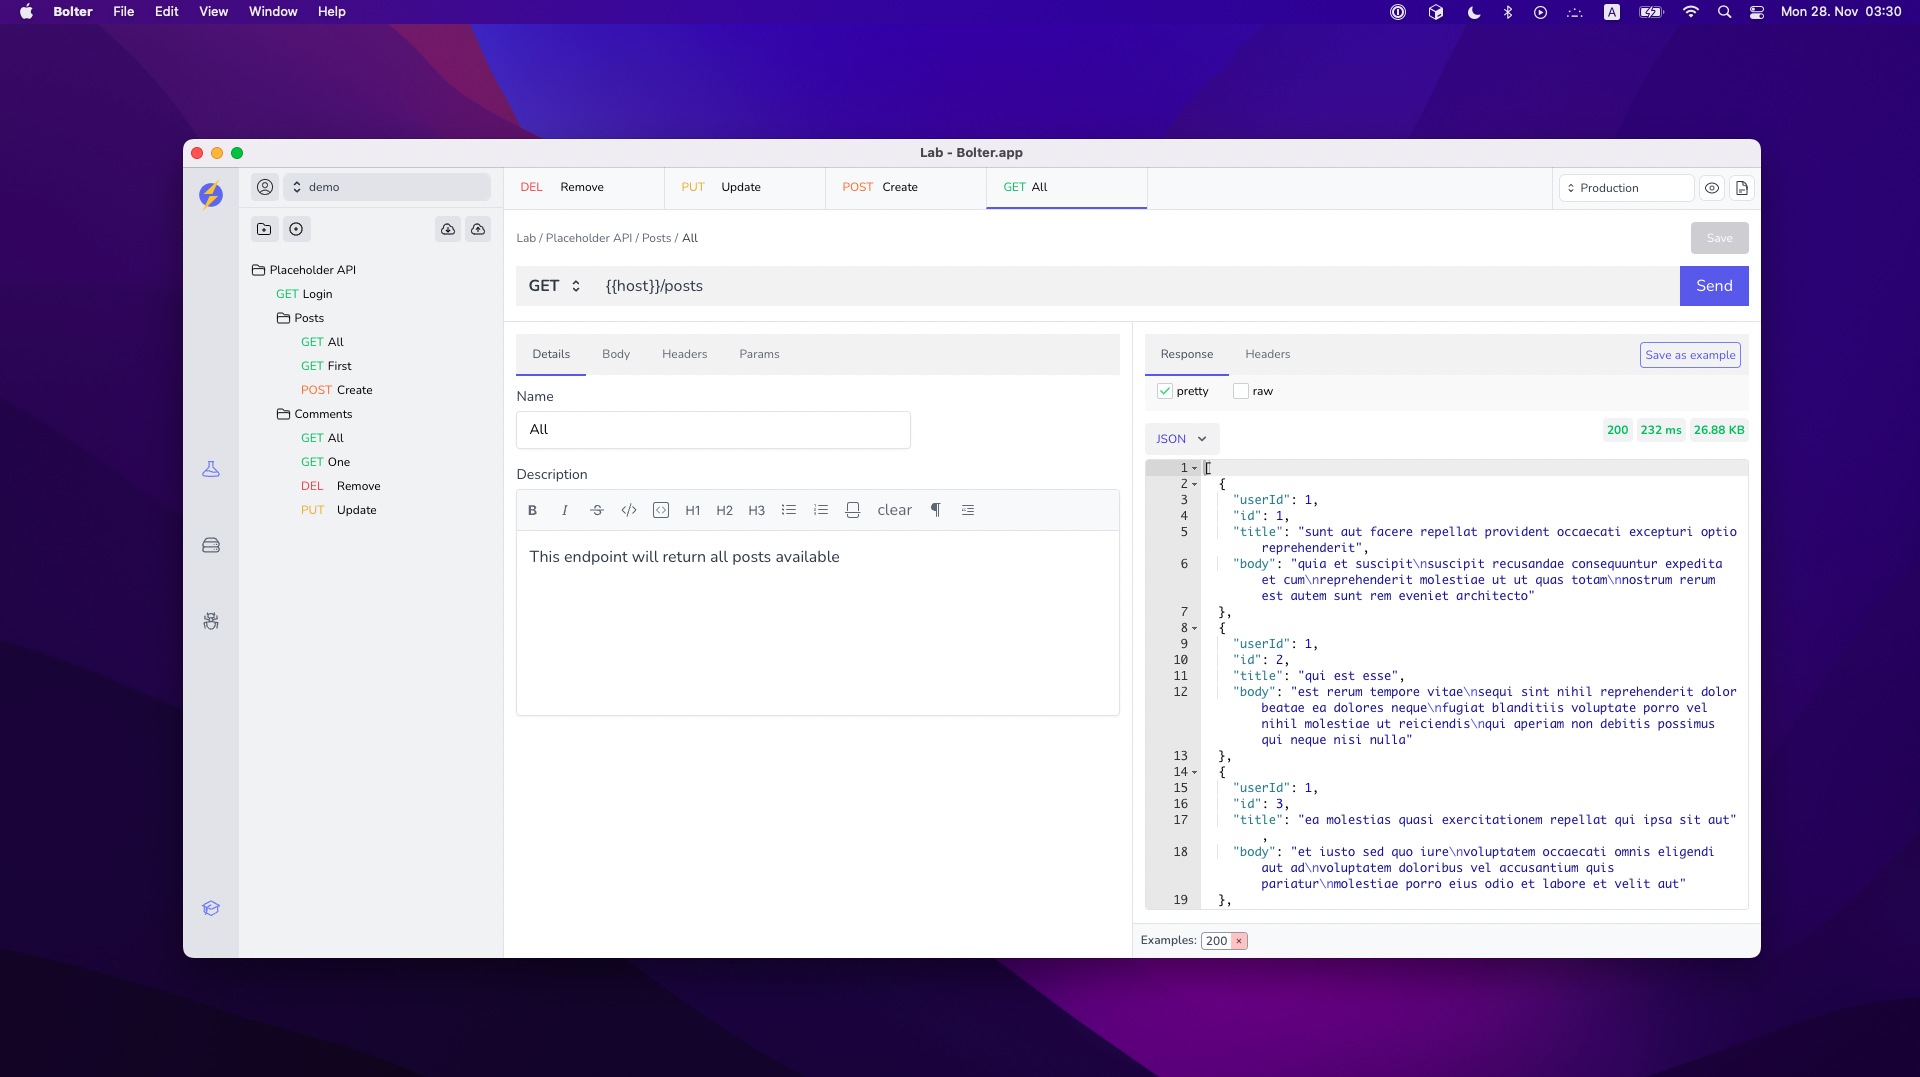The width and height of the screenshot is (1920, 1077).
Task: Open Spotlight search in menu bar
Action: [x=1724, y=12]
